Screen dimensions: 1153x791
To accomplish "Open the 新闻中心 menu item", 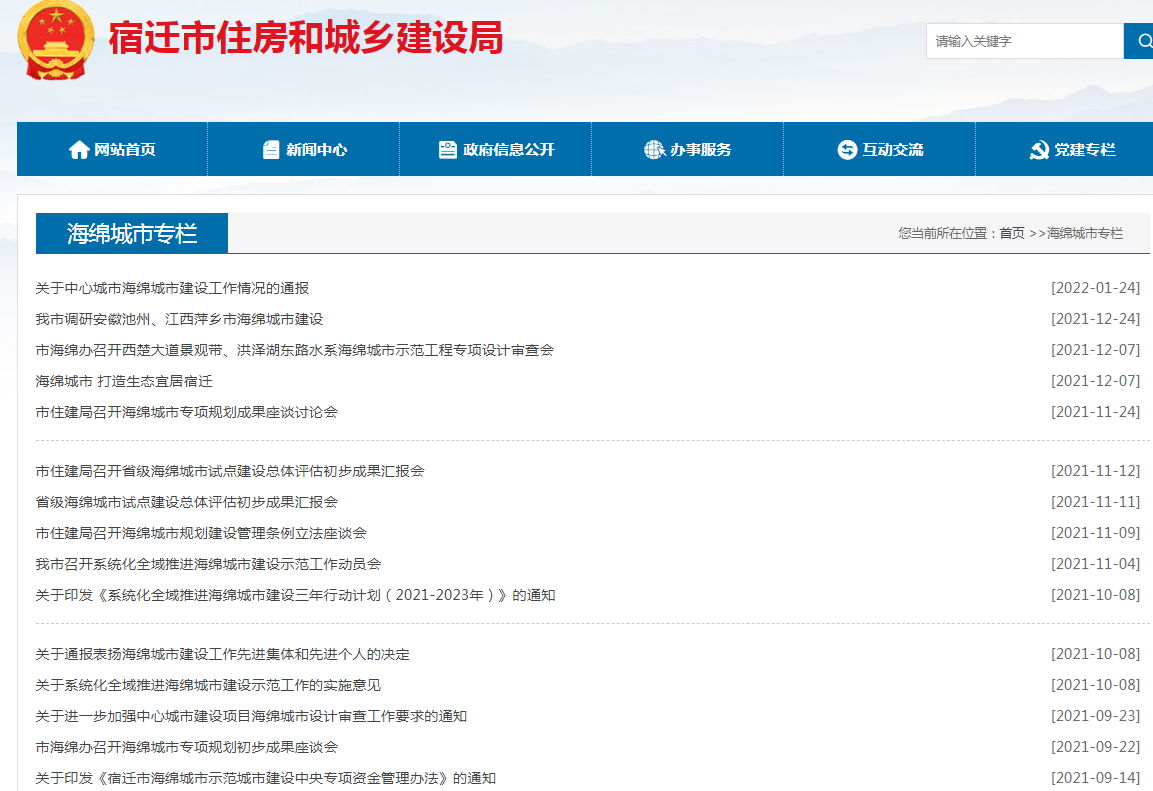I will 304,149.
